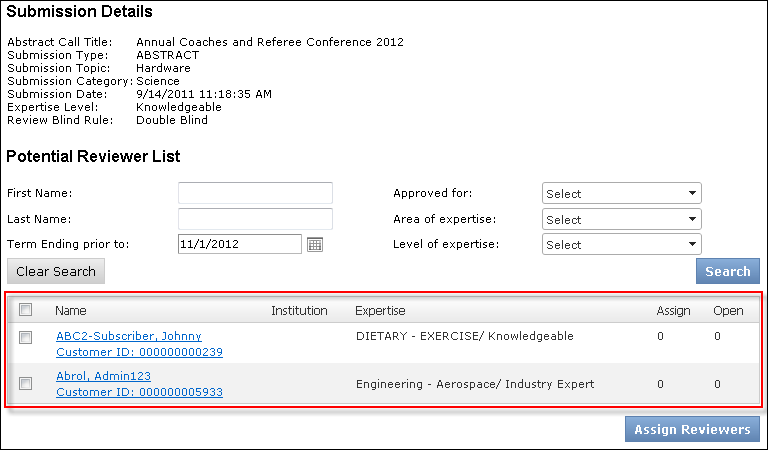Open the Abrol, Admin123 reviewer link
Screen dimensions: 768x450
103,376
